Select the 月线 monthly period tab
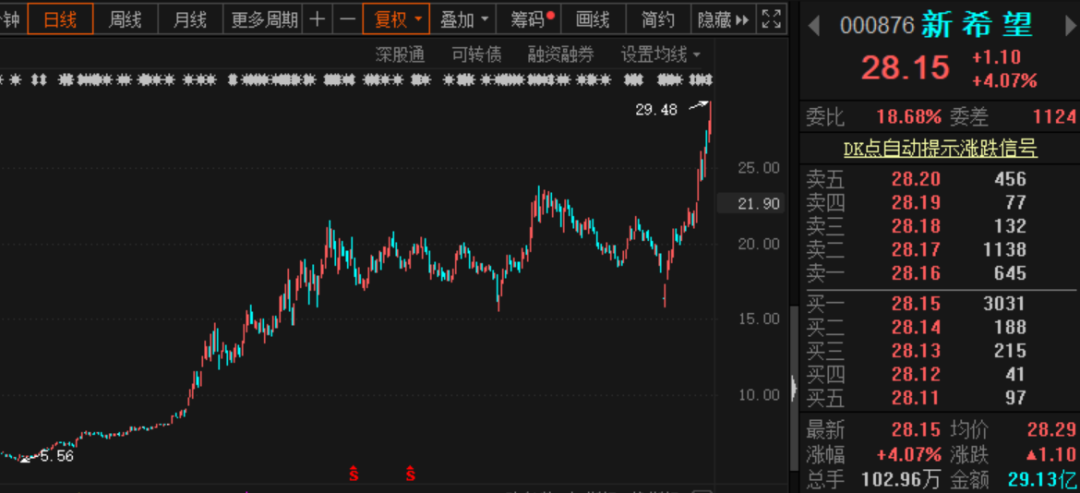The height and width of the screenshot is (493, 1080). click(x=189, y=19)
